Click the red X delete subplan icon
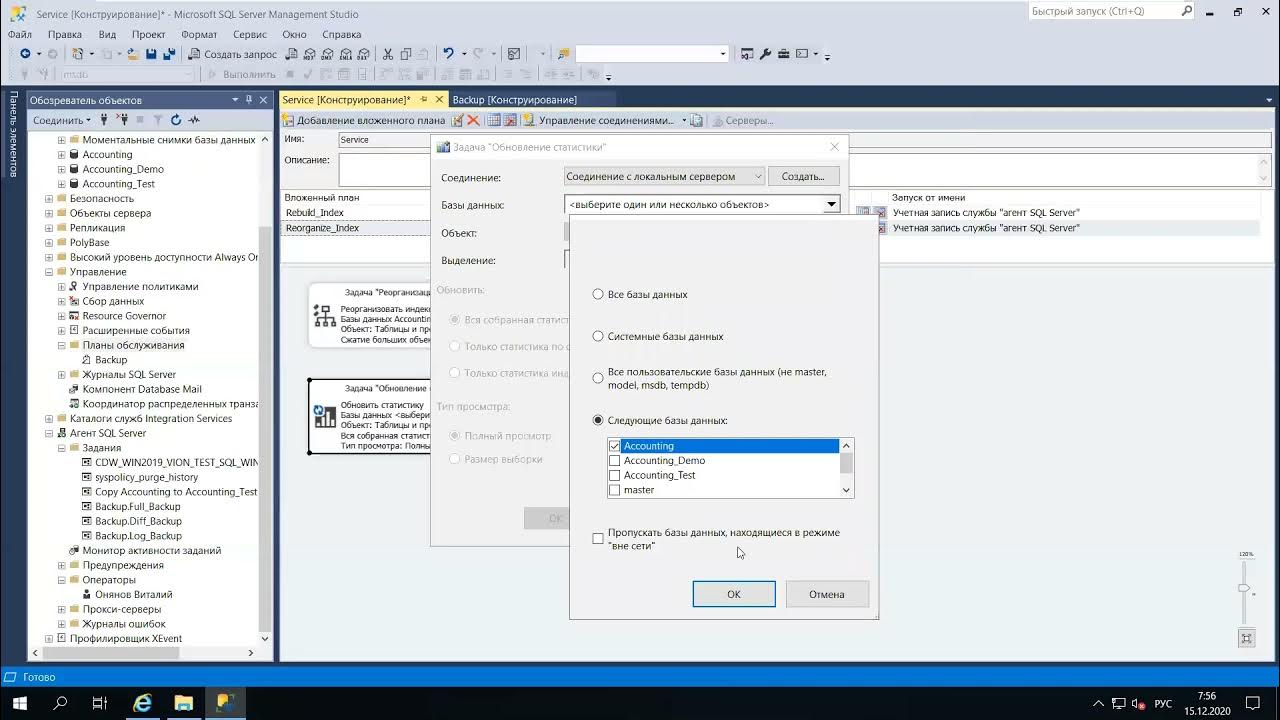The image size is (1280, 720). (x=473, y=120)
